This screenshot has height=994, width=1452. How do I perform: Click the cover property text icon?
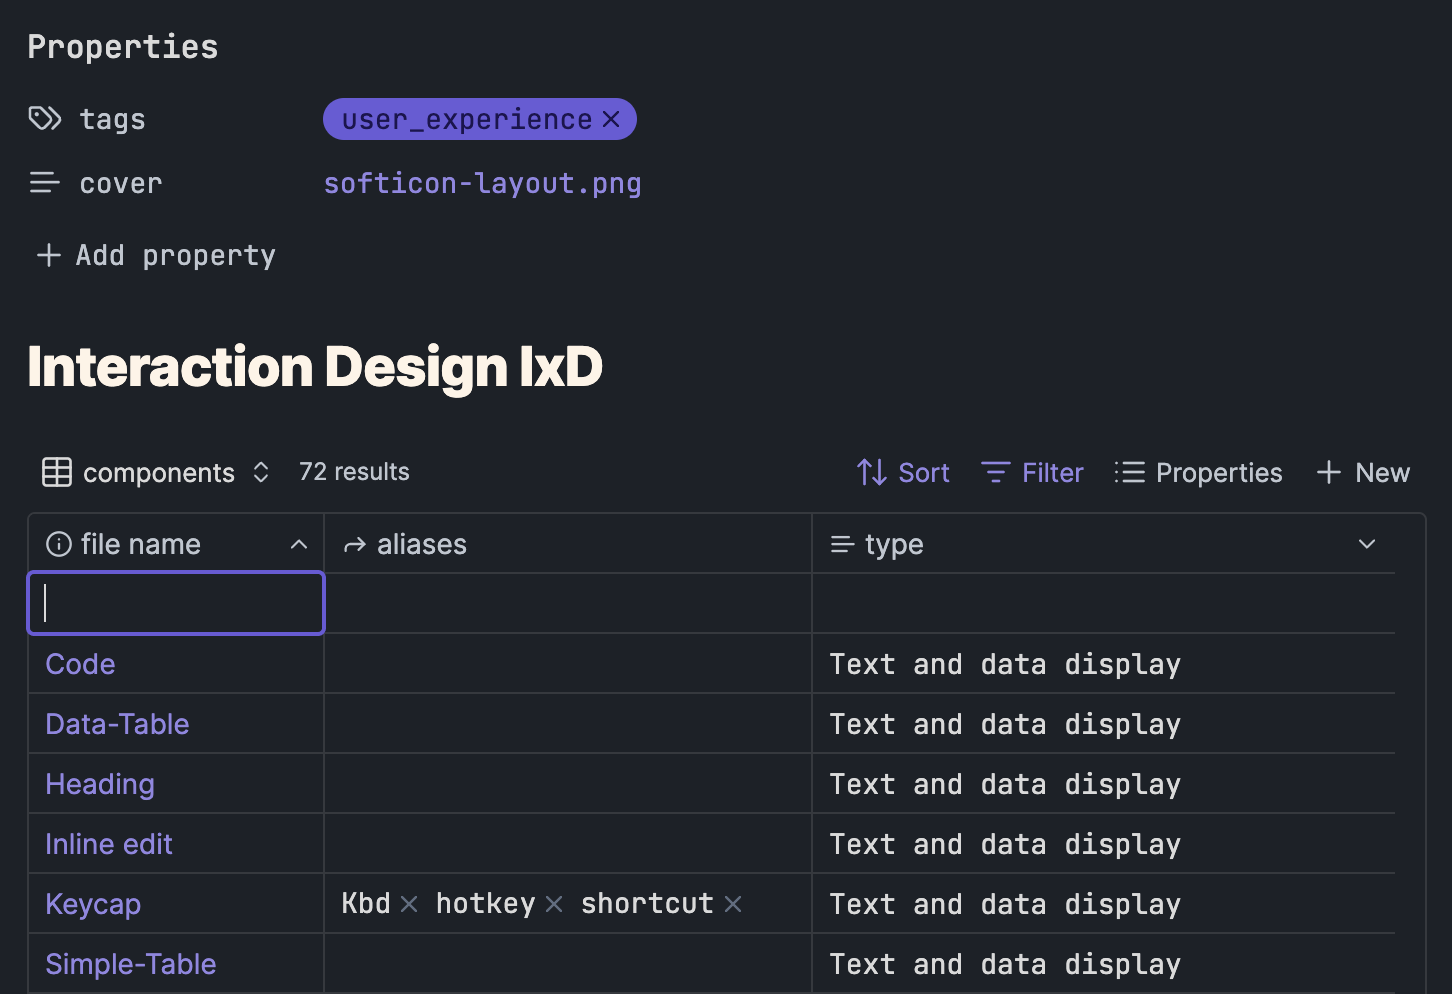pos(44,183)
